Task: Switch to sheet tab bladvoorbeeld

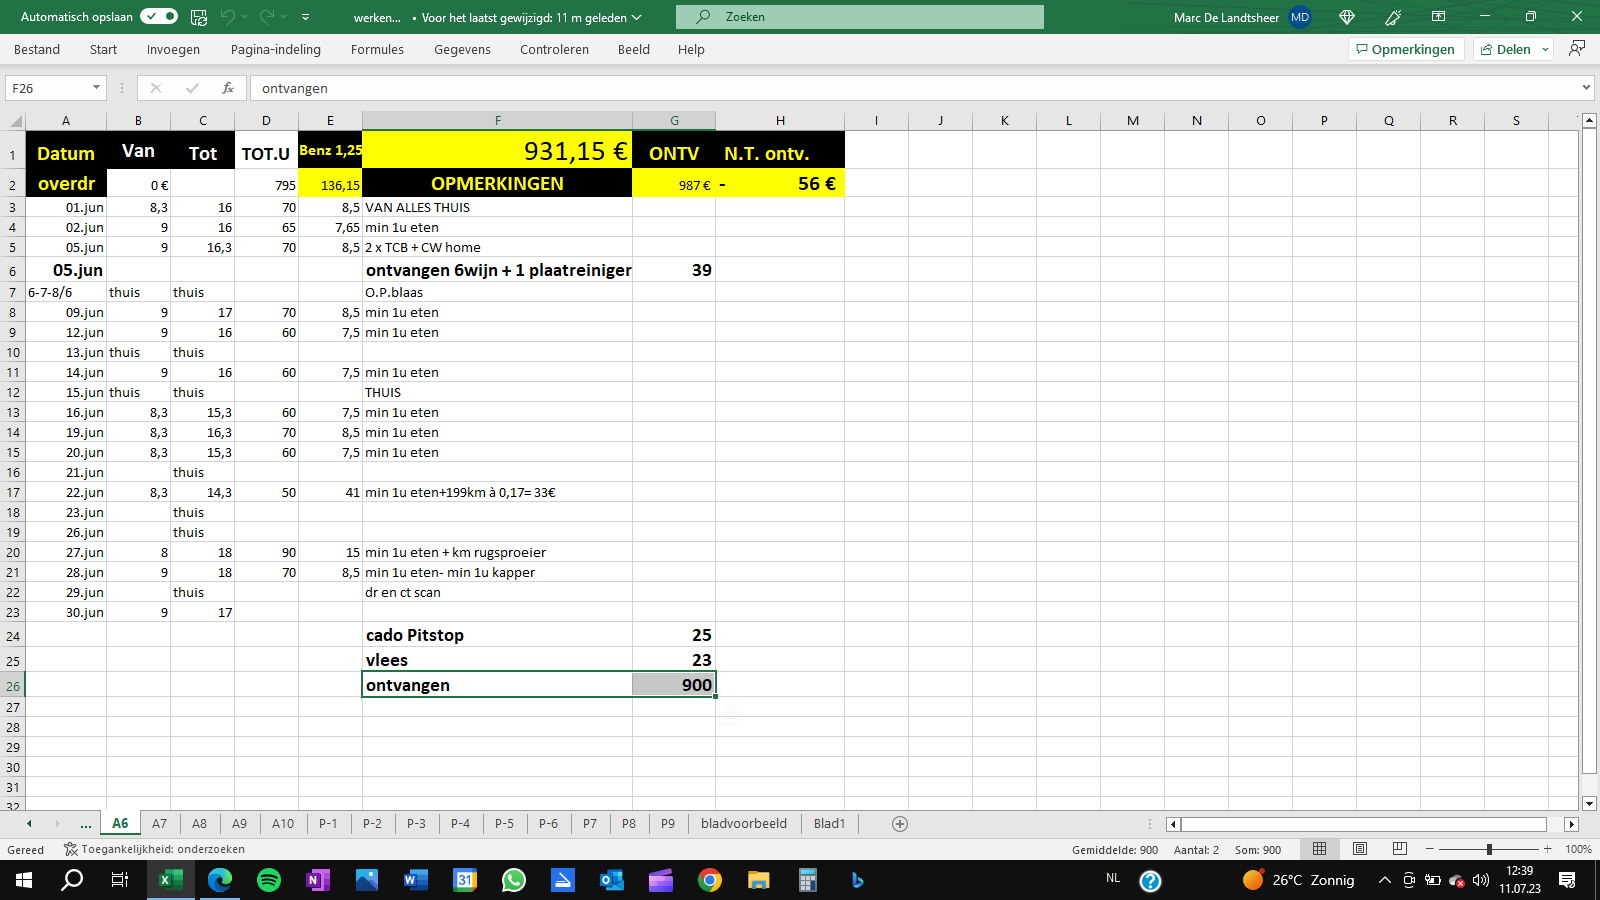Action: 744,824
